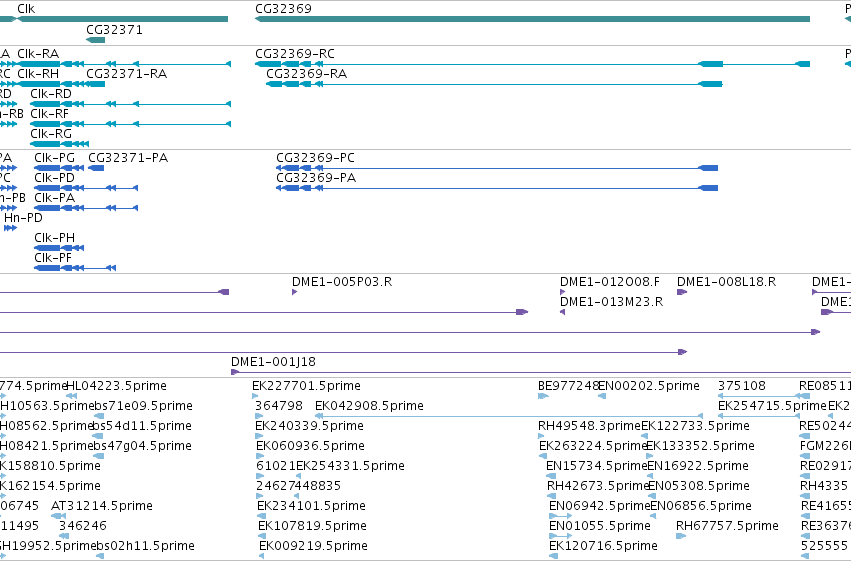
Task: Click EST RH67757.5prime
Action: tap(727, 526)
